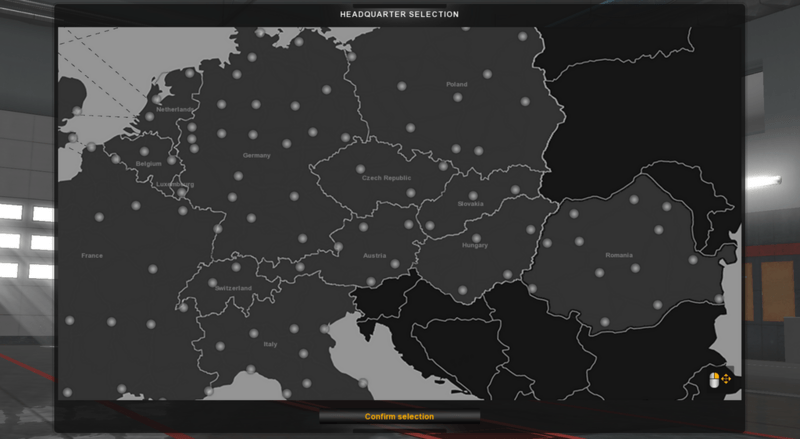Click the white mouse right-button hint icon
Screen dimensions: 800x439
pyautogui.click(x=714, y=380)
